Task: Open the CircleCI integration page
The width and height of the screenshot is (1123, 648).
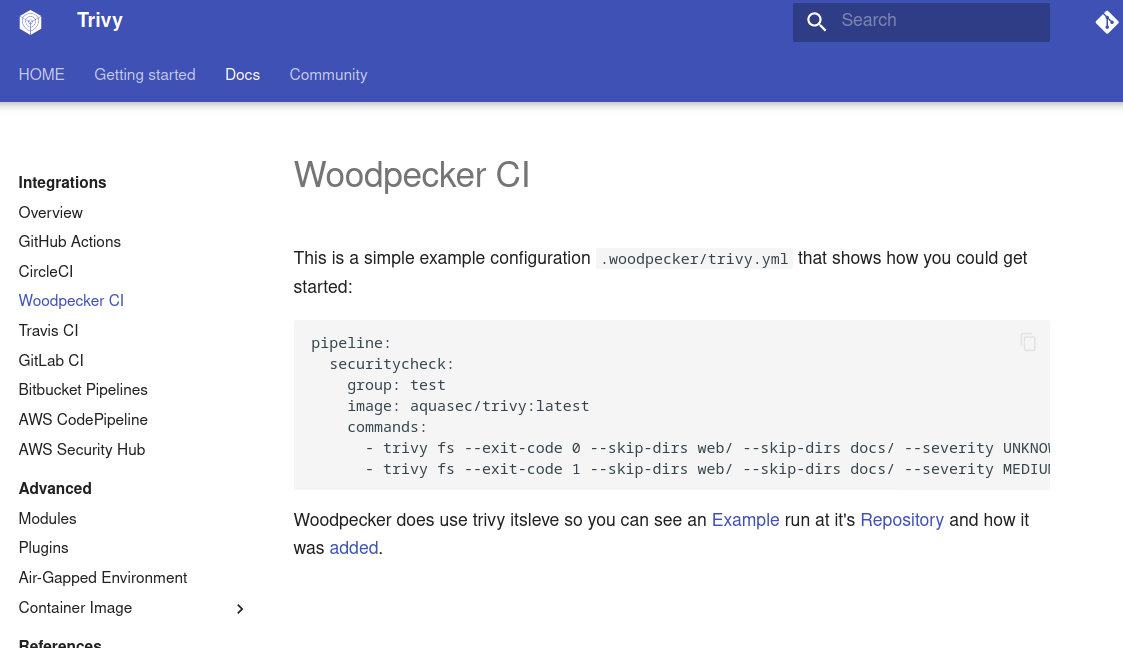Action: 46,271
